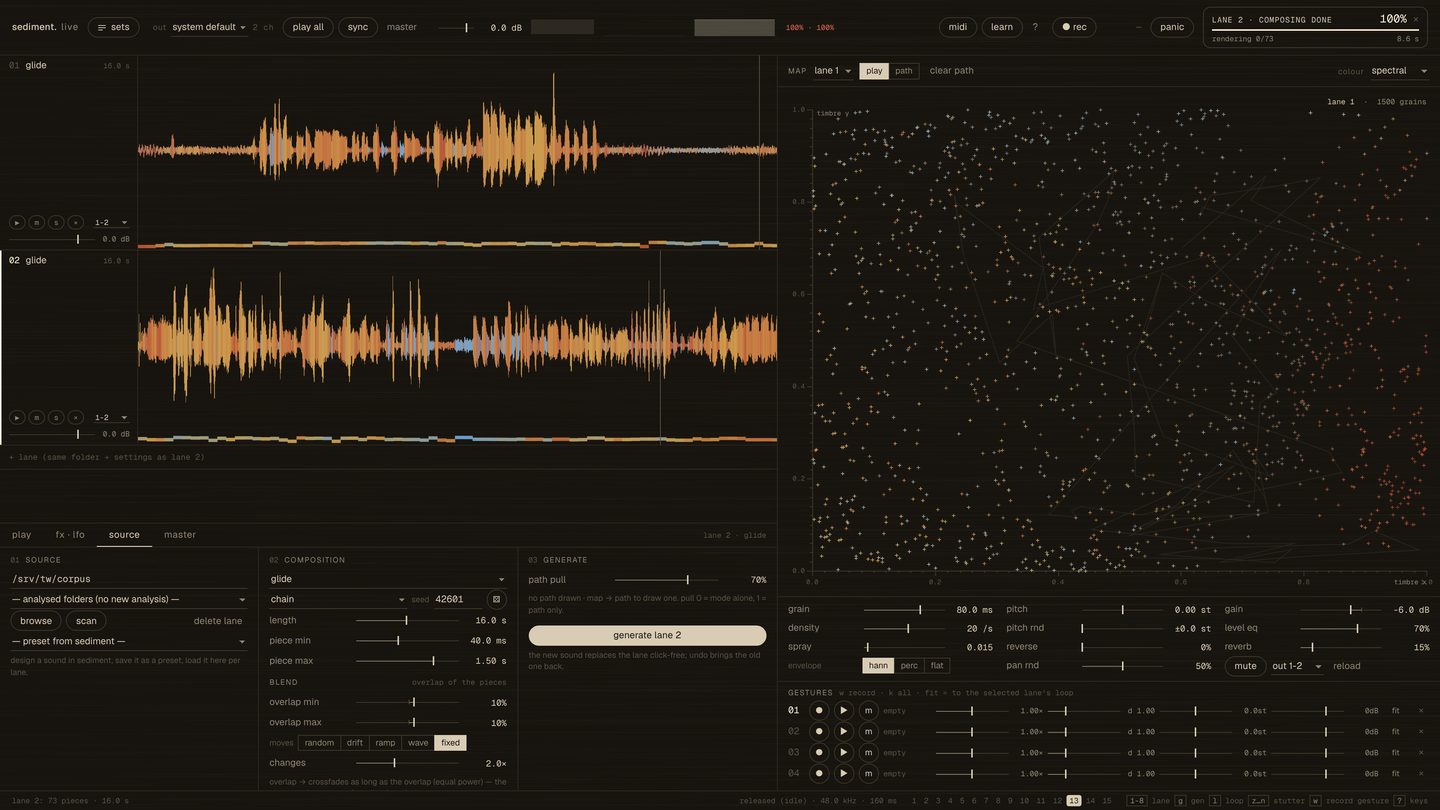Viewport: 1440px width, 810px height.
Task: Set overlap moves to wave
Action: pos(418,743)
